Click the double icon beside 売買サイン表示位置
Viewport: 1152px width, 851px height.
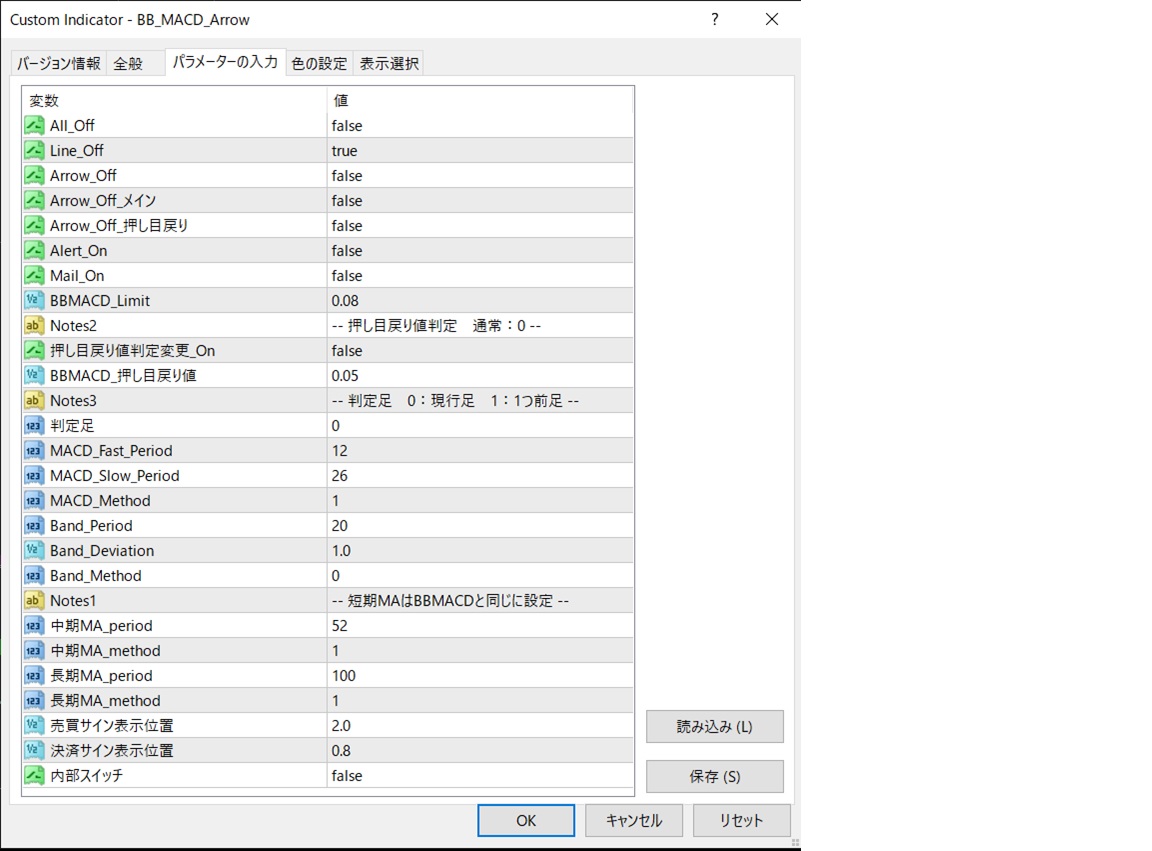coord(34,725)
